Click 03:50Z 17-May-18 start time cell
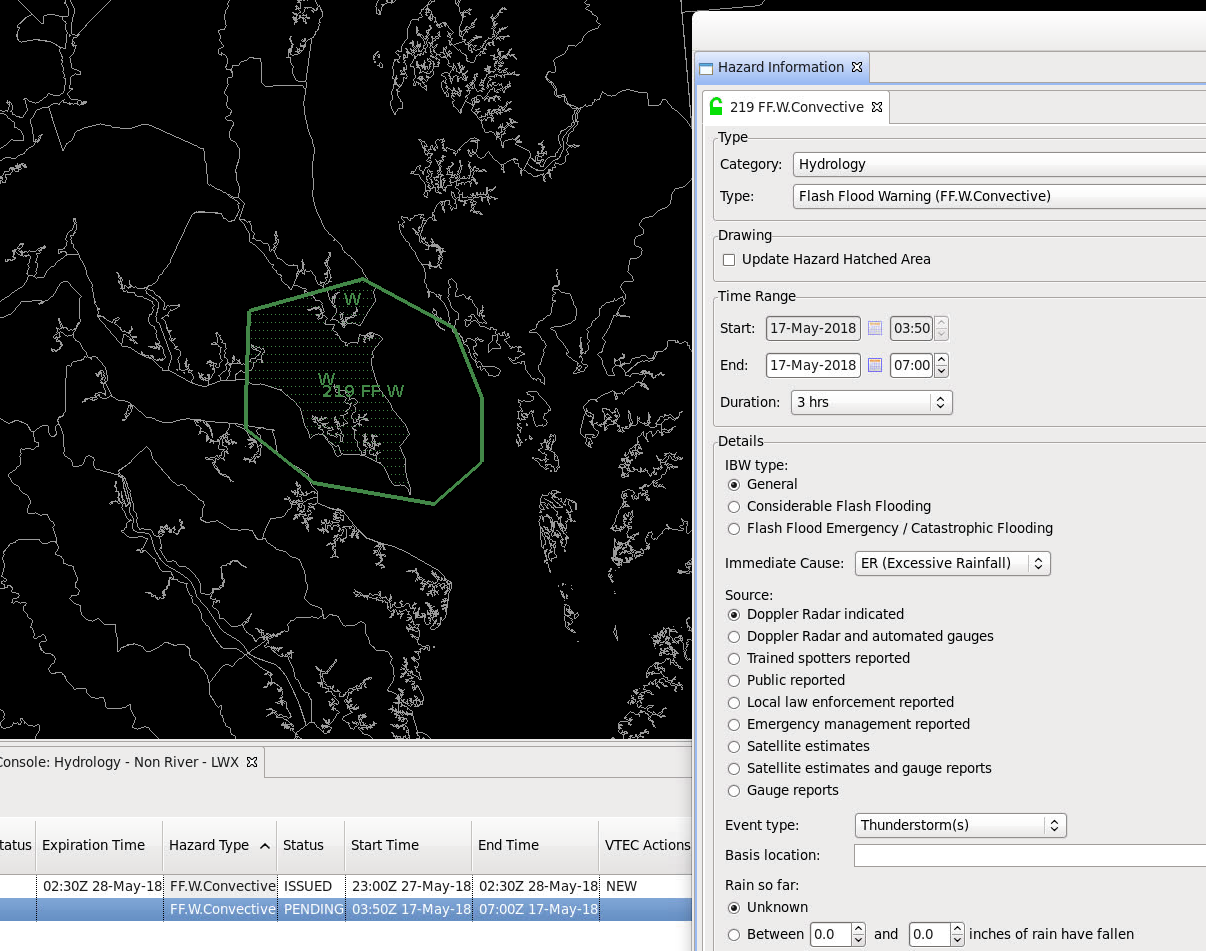Image resolution: width=1206 pixels, height=951 pixels. (x=408, y=909)
